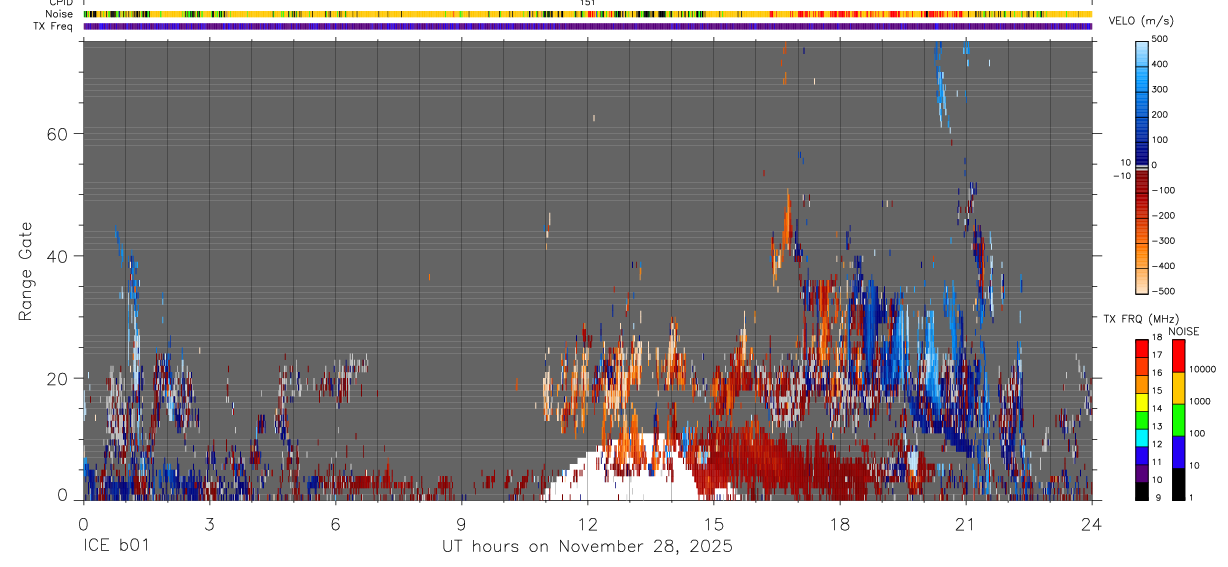This screenshot has height=567, width=1228.
Task: Click the 18 tick on the UT hours axis
Action: point(840,523)
